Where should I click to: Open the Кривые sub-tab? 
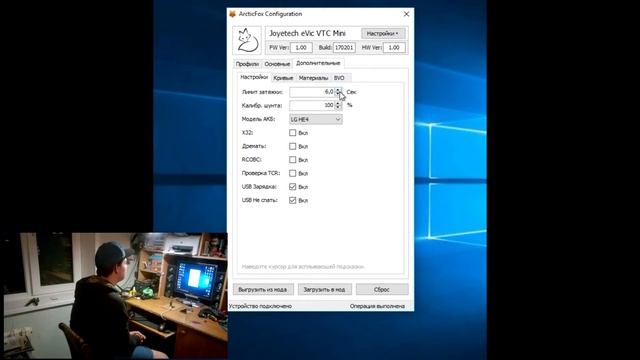coord(283,78)
